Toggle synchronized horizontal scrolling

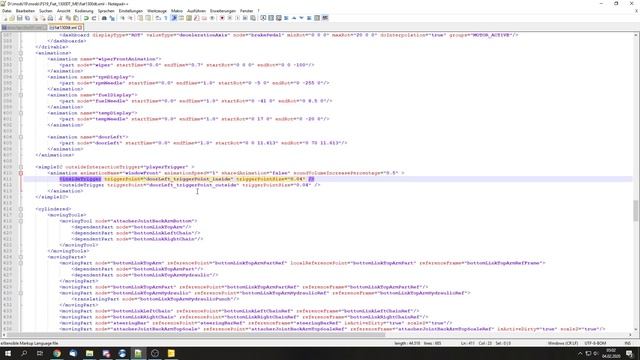[148, 18]
